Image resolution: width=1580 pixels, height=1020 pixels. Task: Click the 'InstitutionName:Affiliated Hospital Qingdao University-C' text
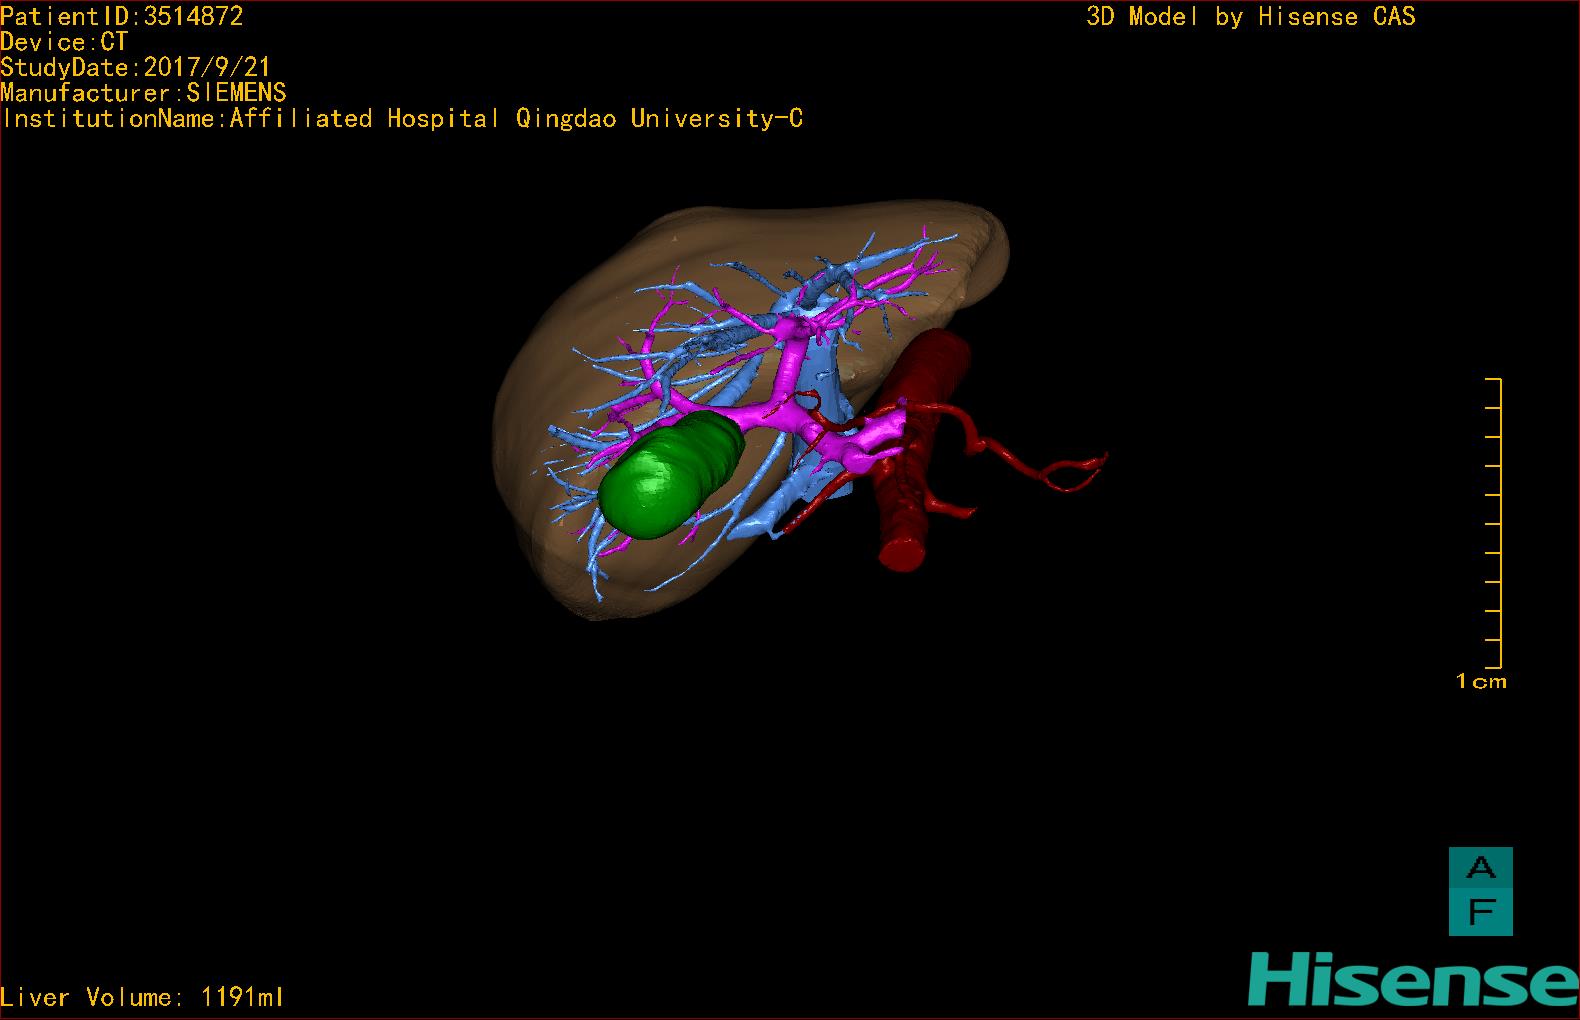(x=402, y=119)
